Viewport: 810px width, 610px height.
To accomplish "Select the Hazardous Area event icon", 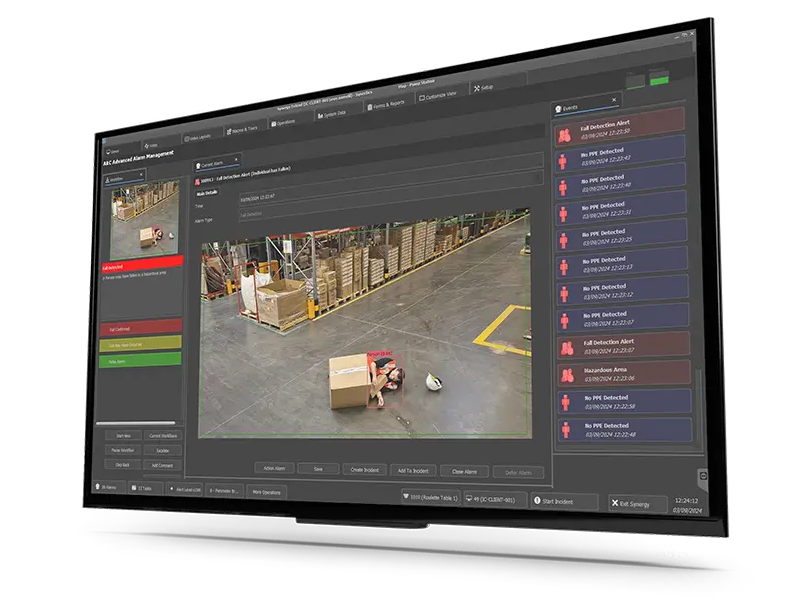I will tap(564, 373).
